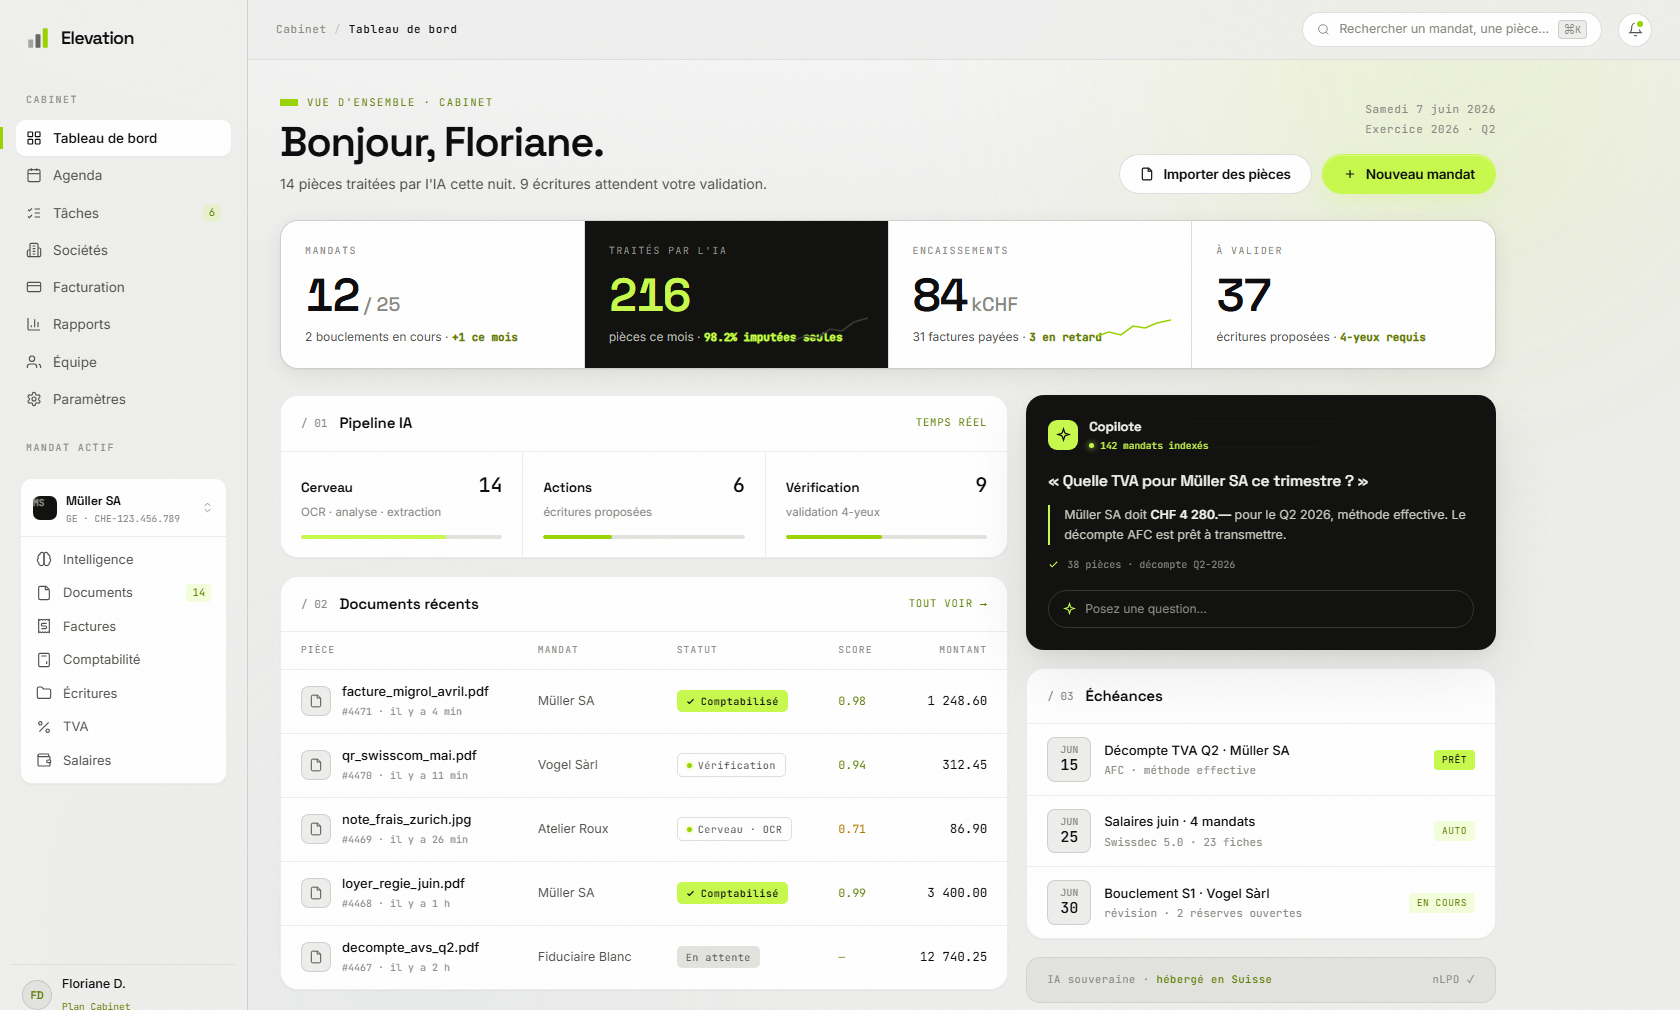The height and width of the screenshot is (1010, 1680).
Task: Click the JUN 15 date badge
Action: click(x=1069, y=760)
